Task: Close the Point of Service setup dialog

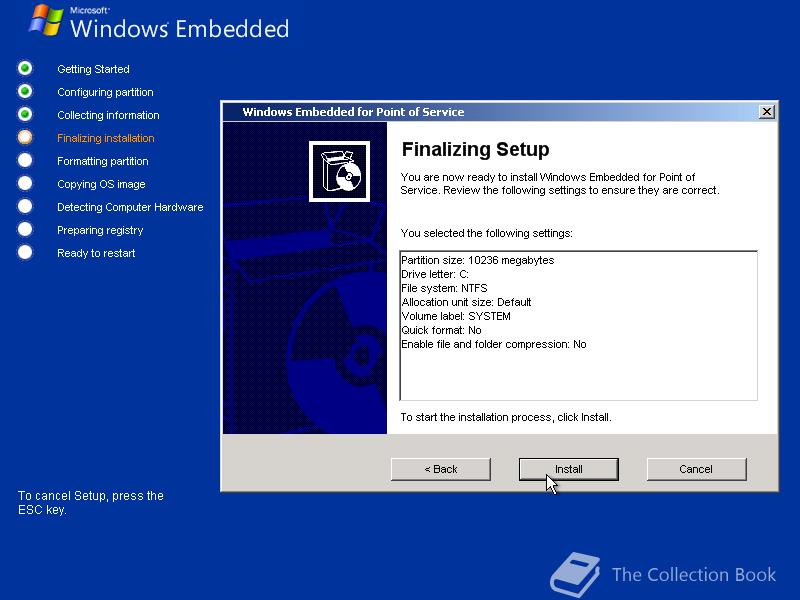Action: pyautogui.click(x=766, y=112)
